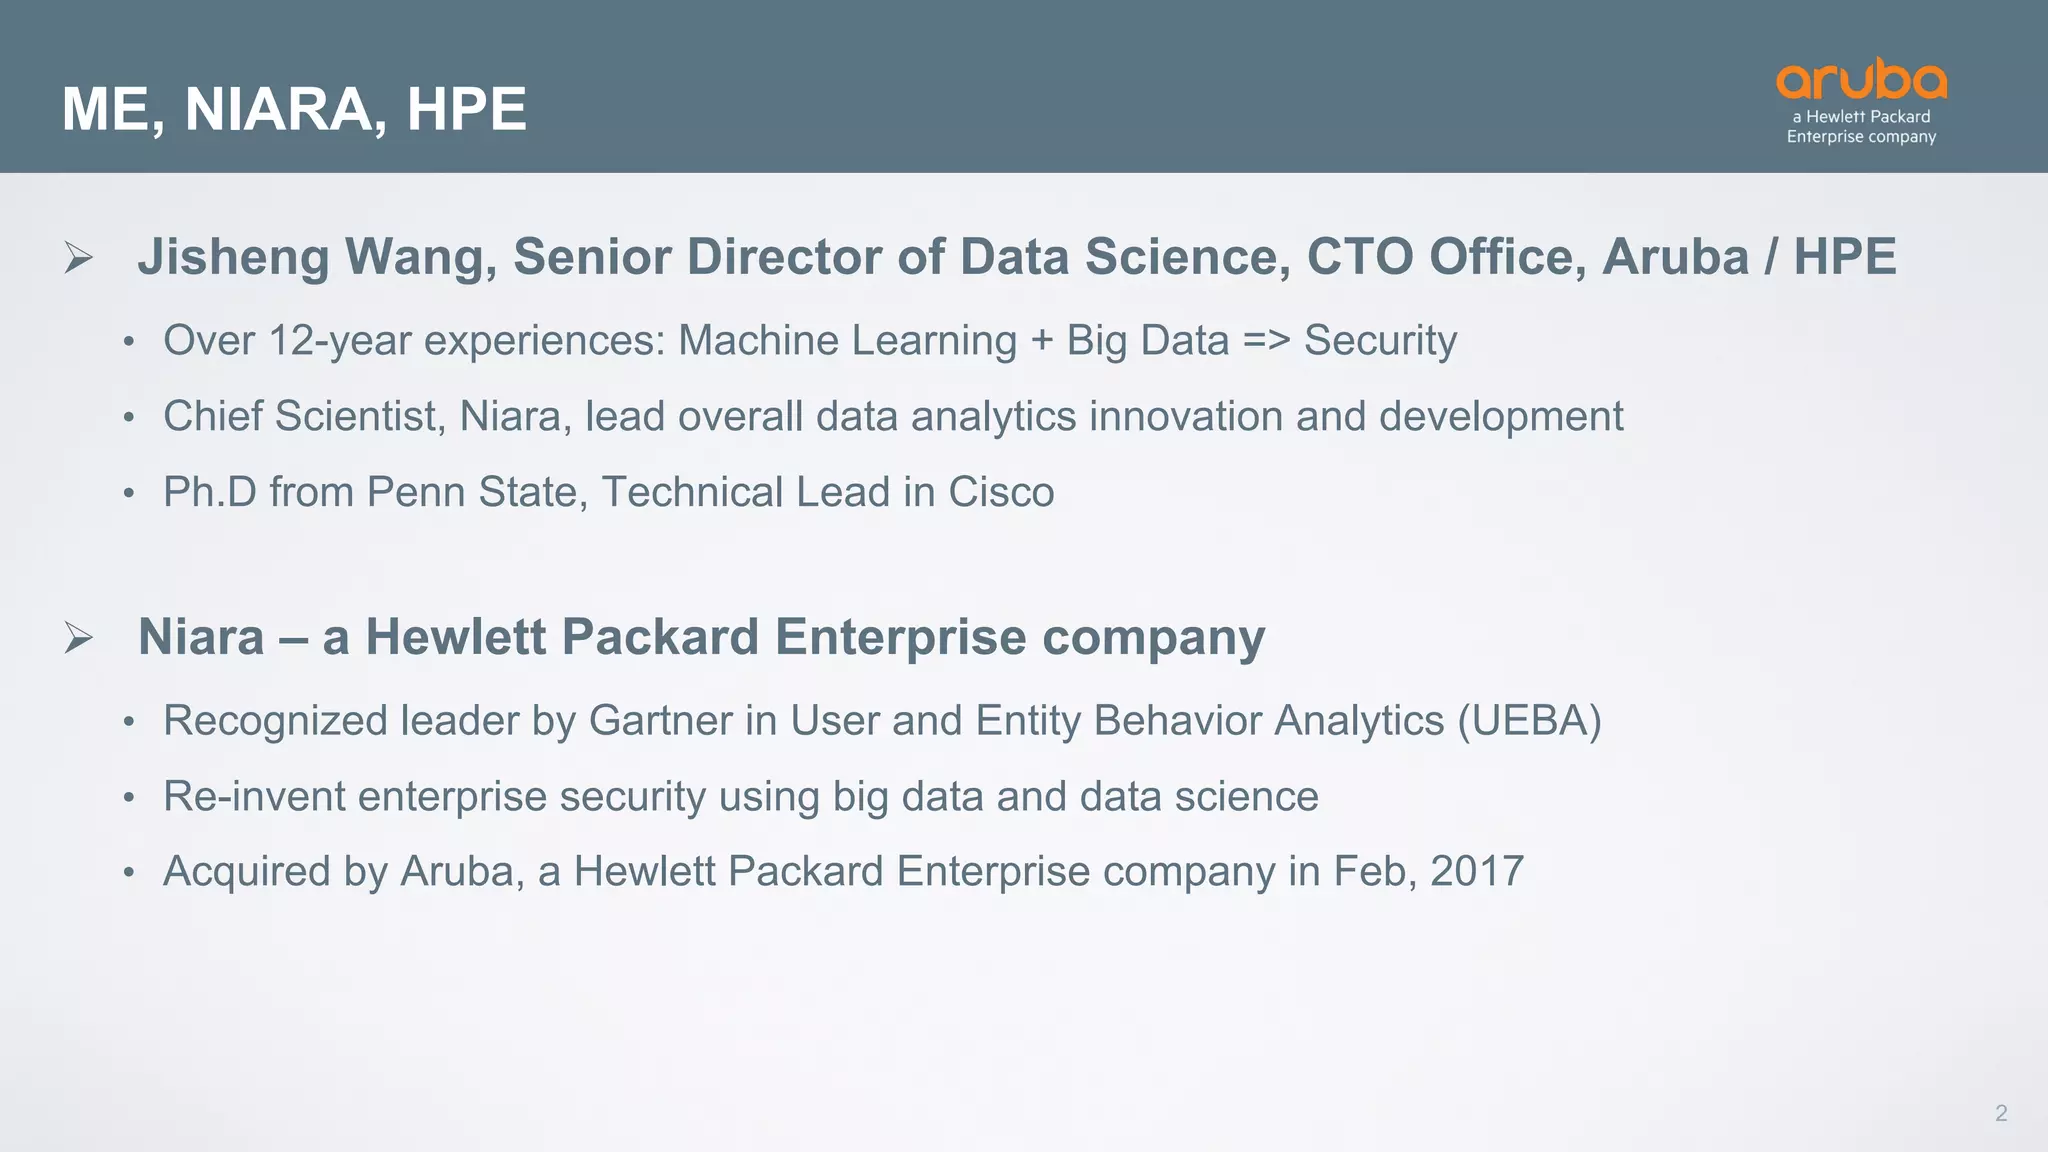This screenshot has height=1152, width=2048.
Task: Click the bullet dot before 'Re-invent enterprise security'
Action: pos(128,798)
